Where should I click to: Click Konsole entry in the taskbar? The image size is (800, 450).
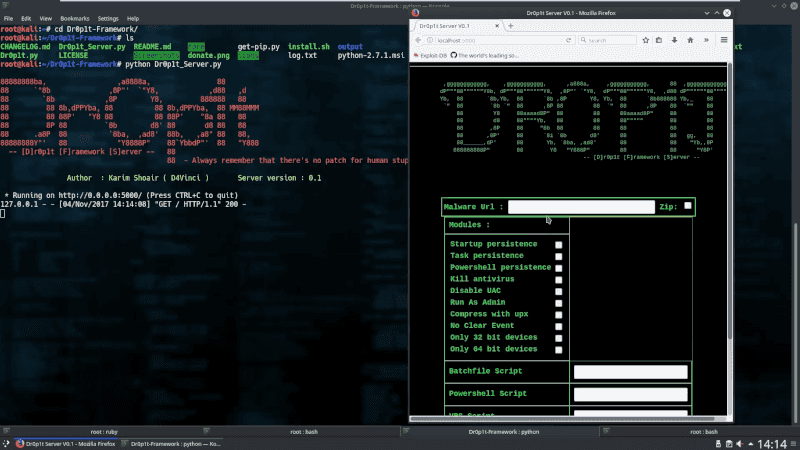point(171,444)
